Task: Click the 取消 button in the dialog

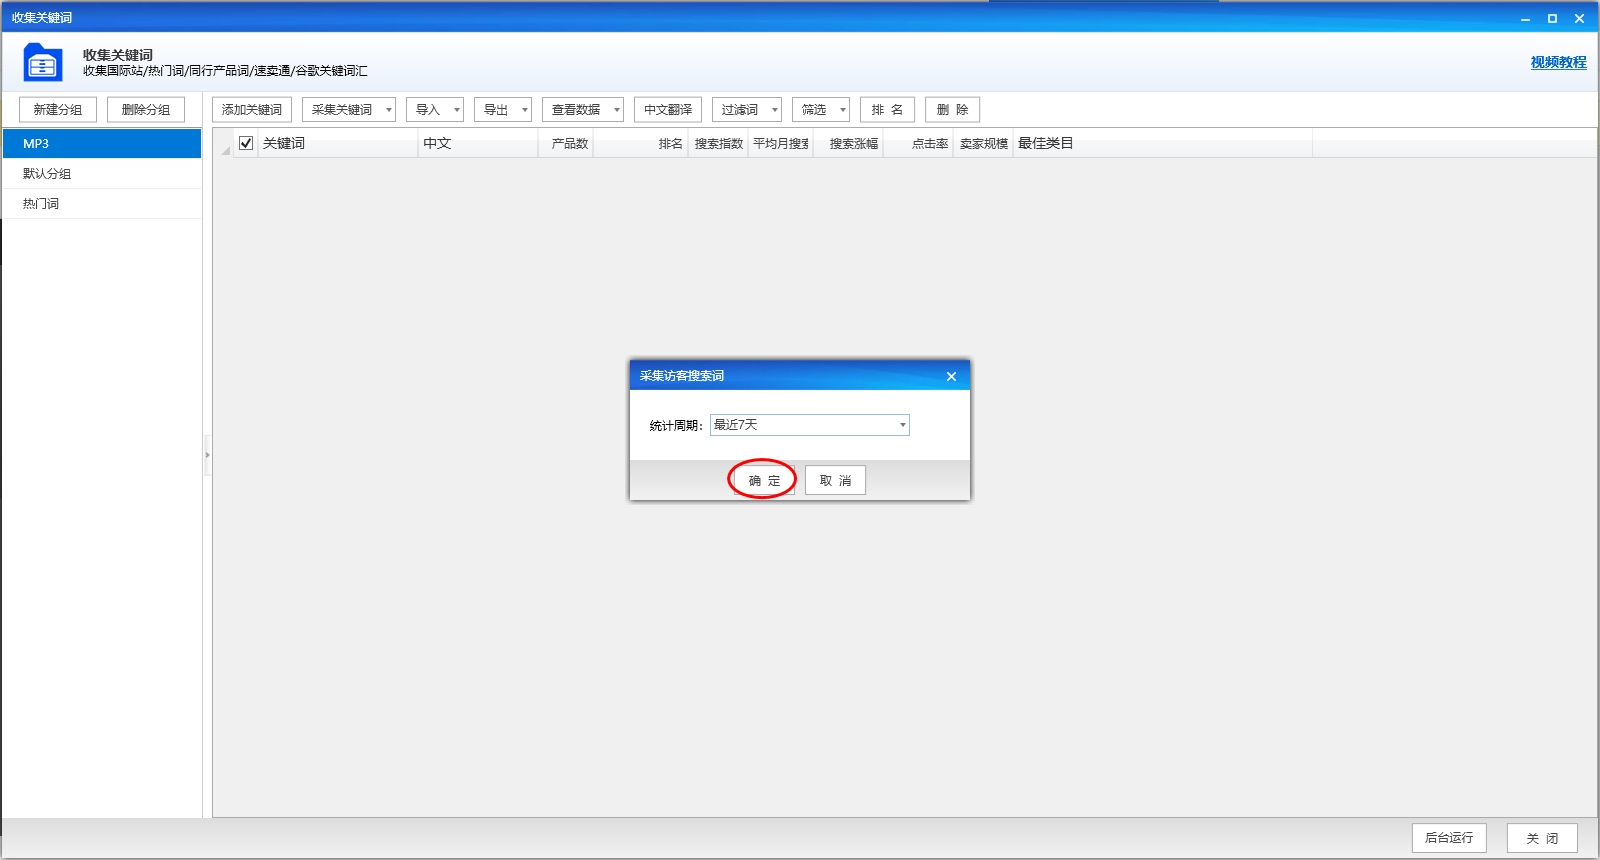Action: pyautogui.click(x=835, y=480)
